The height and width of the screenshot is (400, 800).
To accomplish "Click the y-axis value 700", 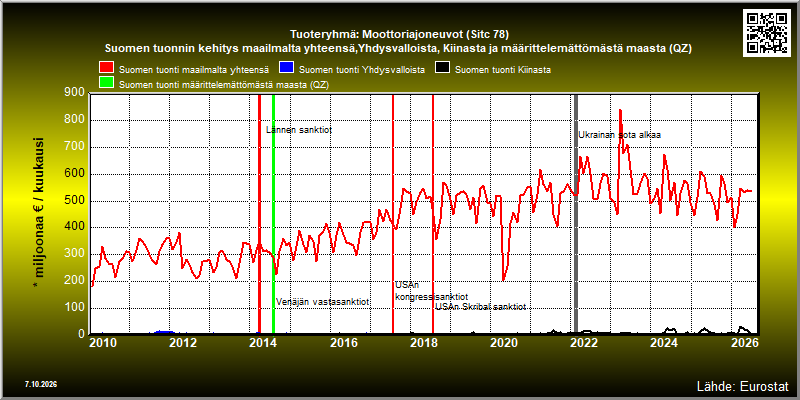I will [75, 147].
